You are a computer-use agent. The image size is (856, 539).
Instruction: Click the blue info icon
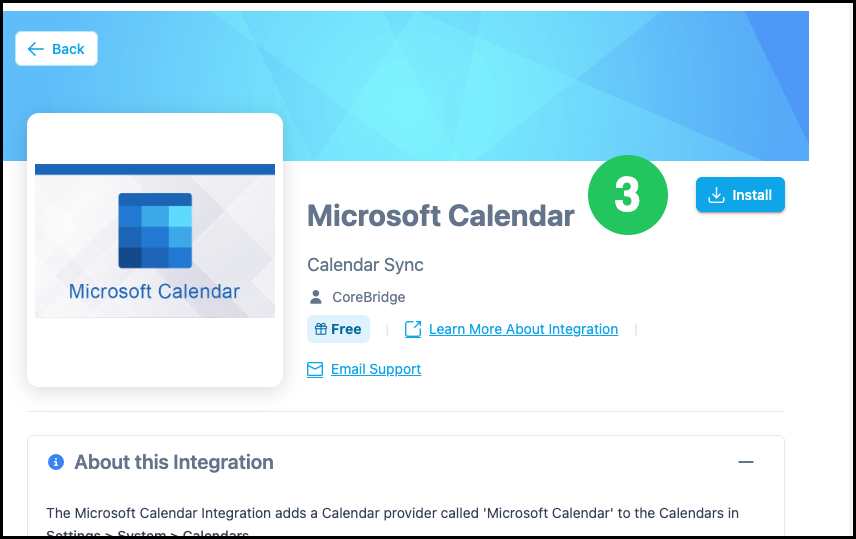pos(56,462)
